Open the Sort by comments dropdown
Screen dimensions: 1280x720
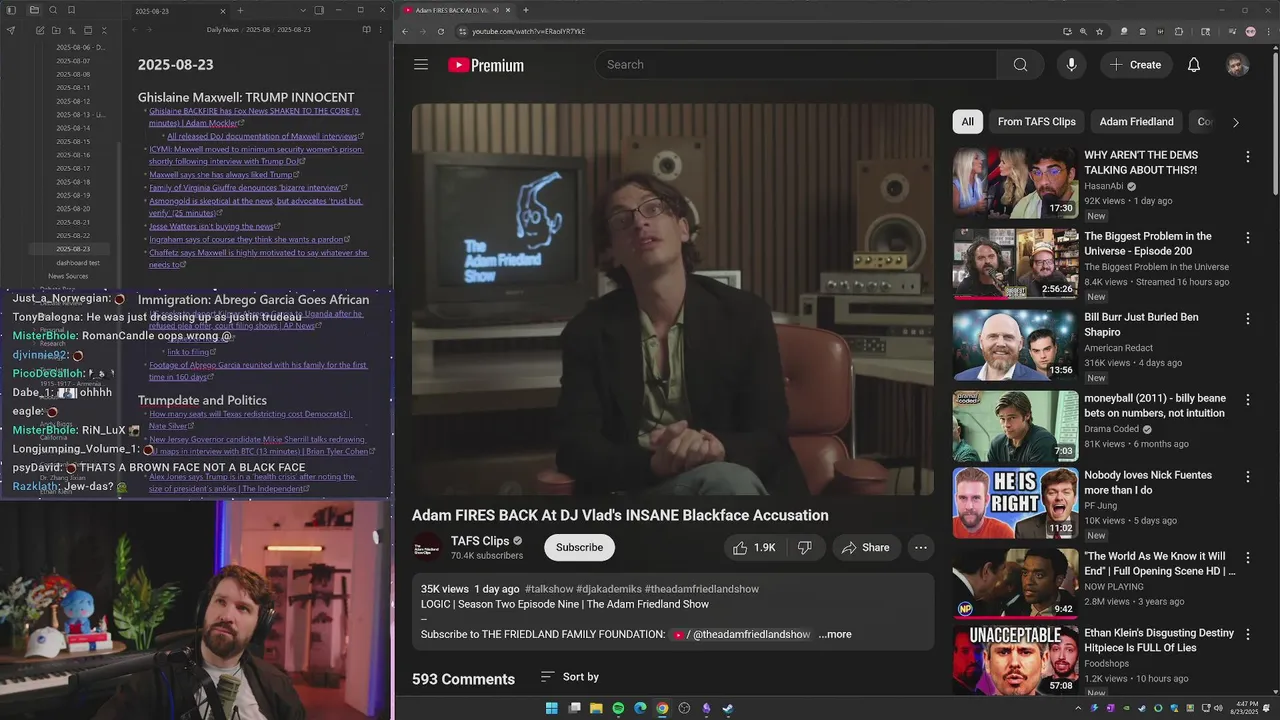click(570, 677)
